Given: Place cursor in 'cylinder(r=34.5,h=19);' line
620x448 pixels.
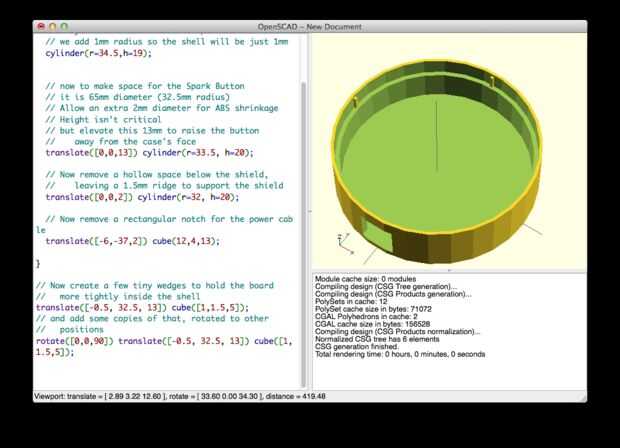Looking at the screenshot, I should coord(98,53).
